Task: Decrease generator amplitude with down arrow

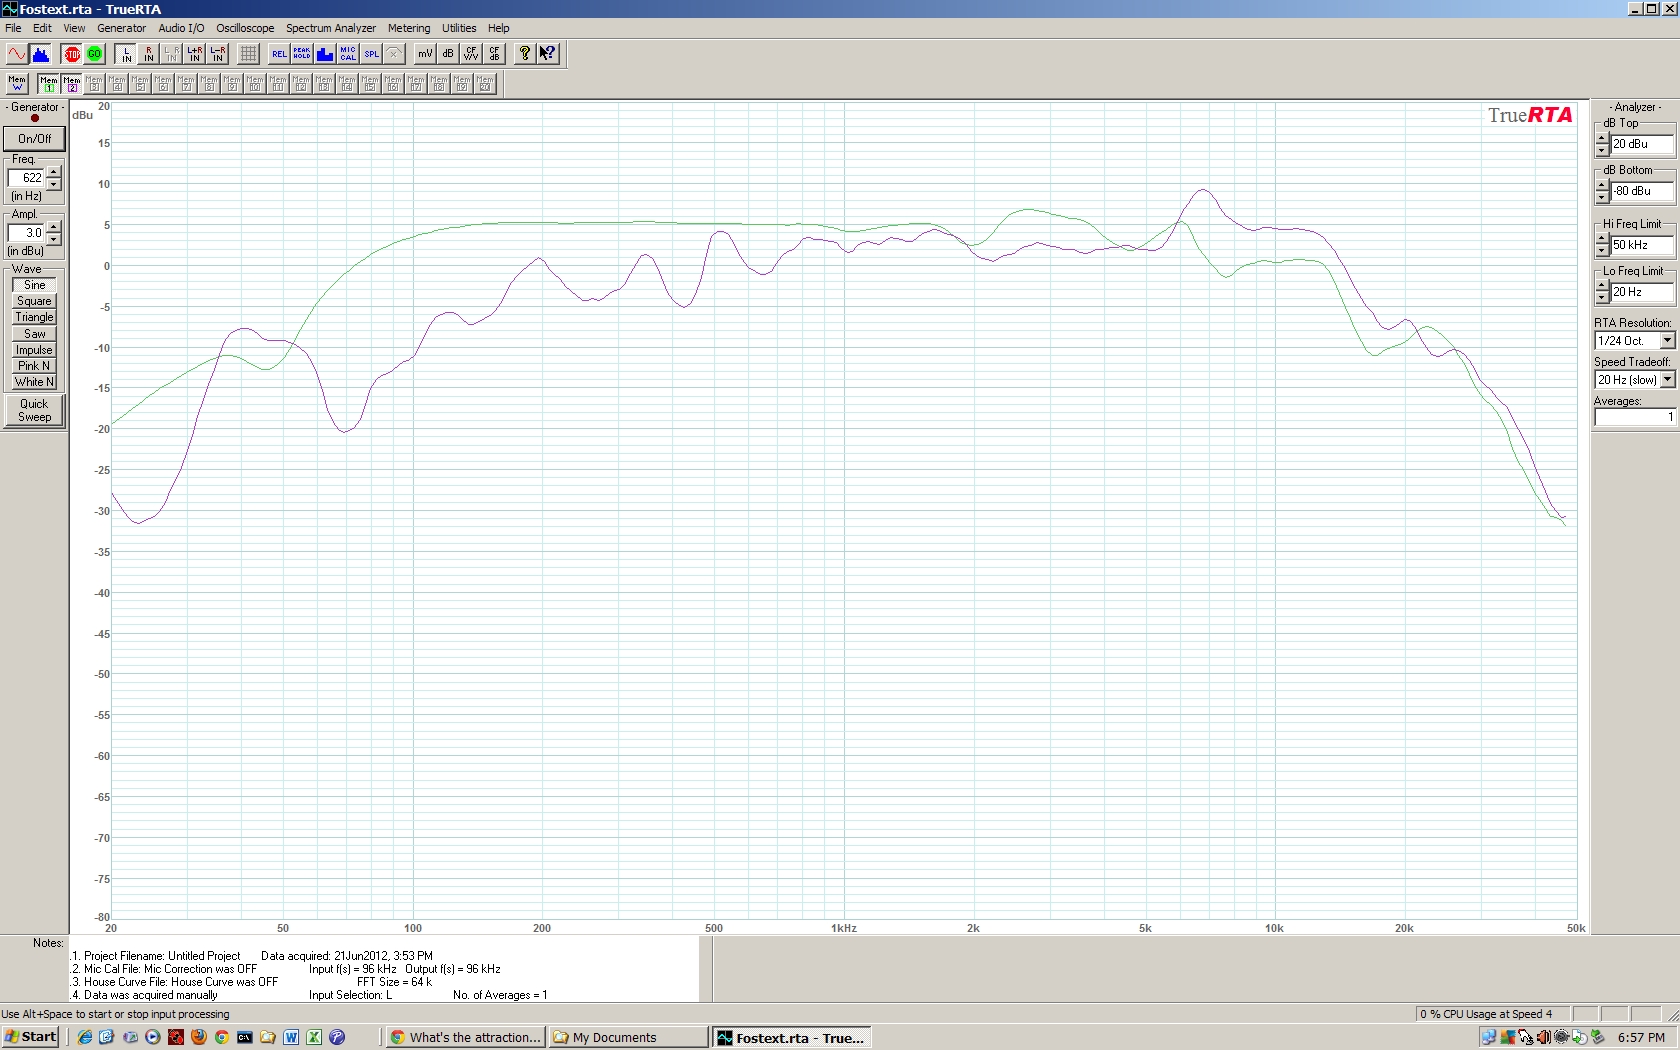Action: pos(54,239)
